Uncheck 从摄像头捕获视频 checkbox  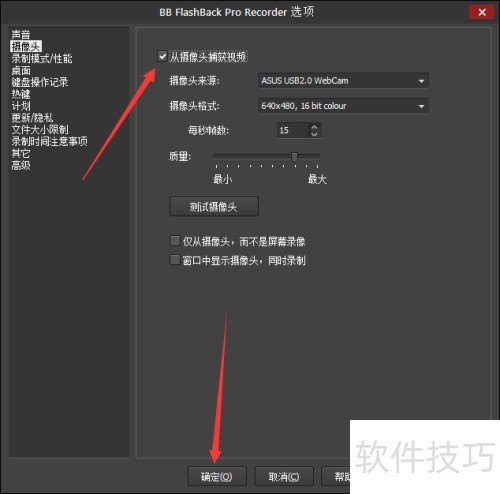pos(162,56)
